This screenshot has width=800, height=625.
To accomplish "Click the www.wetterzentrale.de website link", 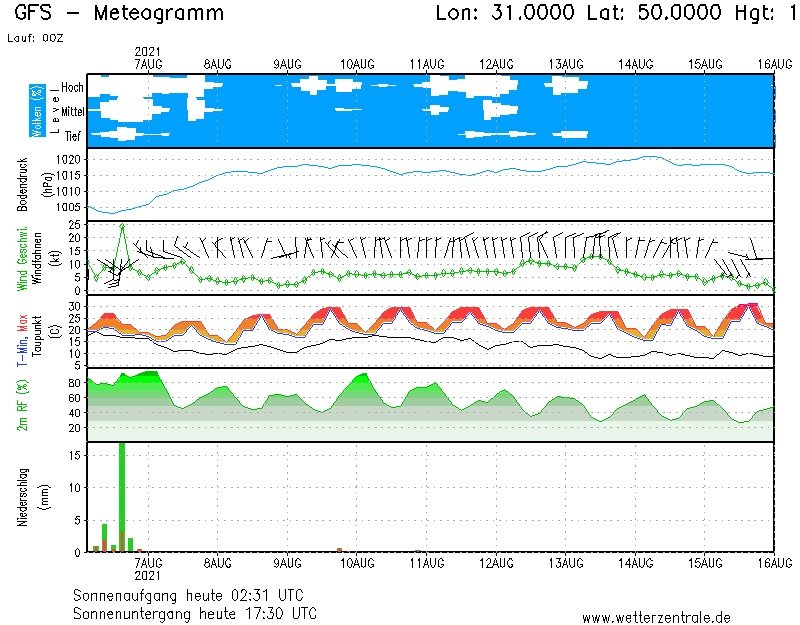I will pyautogui.click(x=656, y=617).
